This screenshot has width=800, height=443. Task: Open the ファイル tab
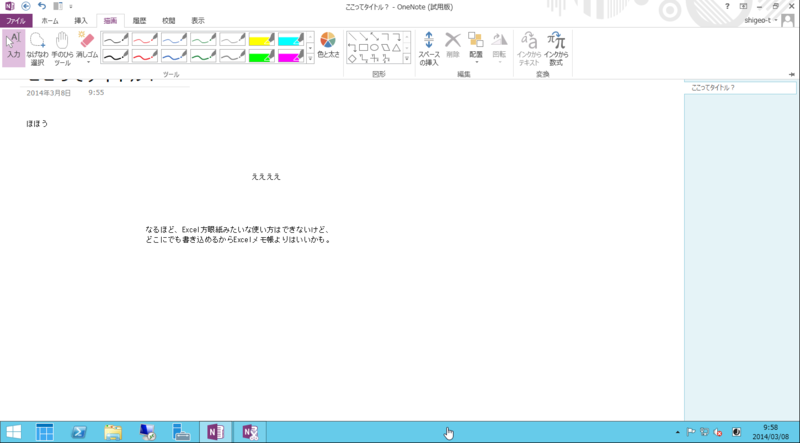(16, 21)
